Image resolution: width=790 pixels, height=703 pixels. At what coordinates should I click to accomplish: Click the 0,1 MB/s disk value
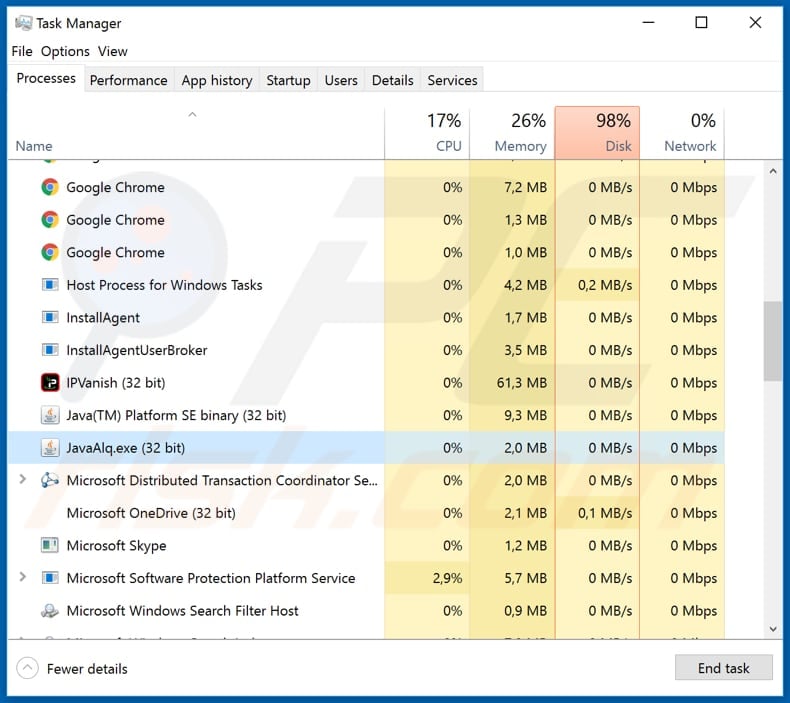(x=605, y=513)
